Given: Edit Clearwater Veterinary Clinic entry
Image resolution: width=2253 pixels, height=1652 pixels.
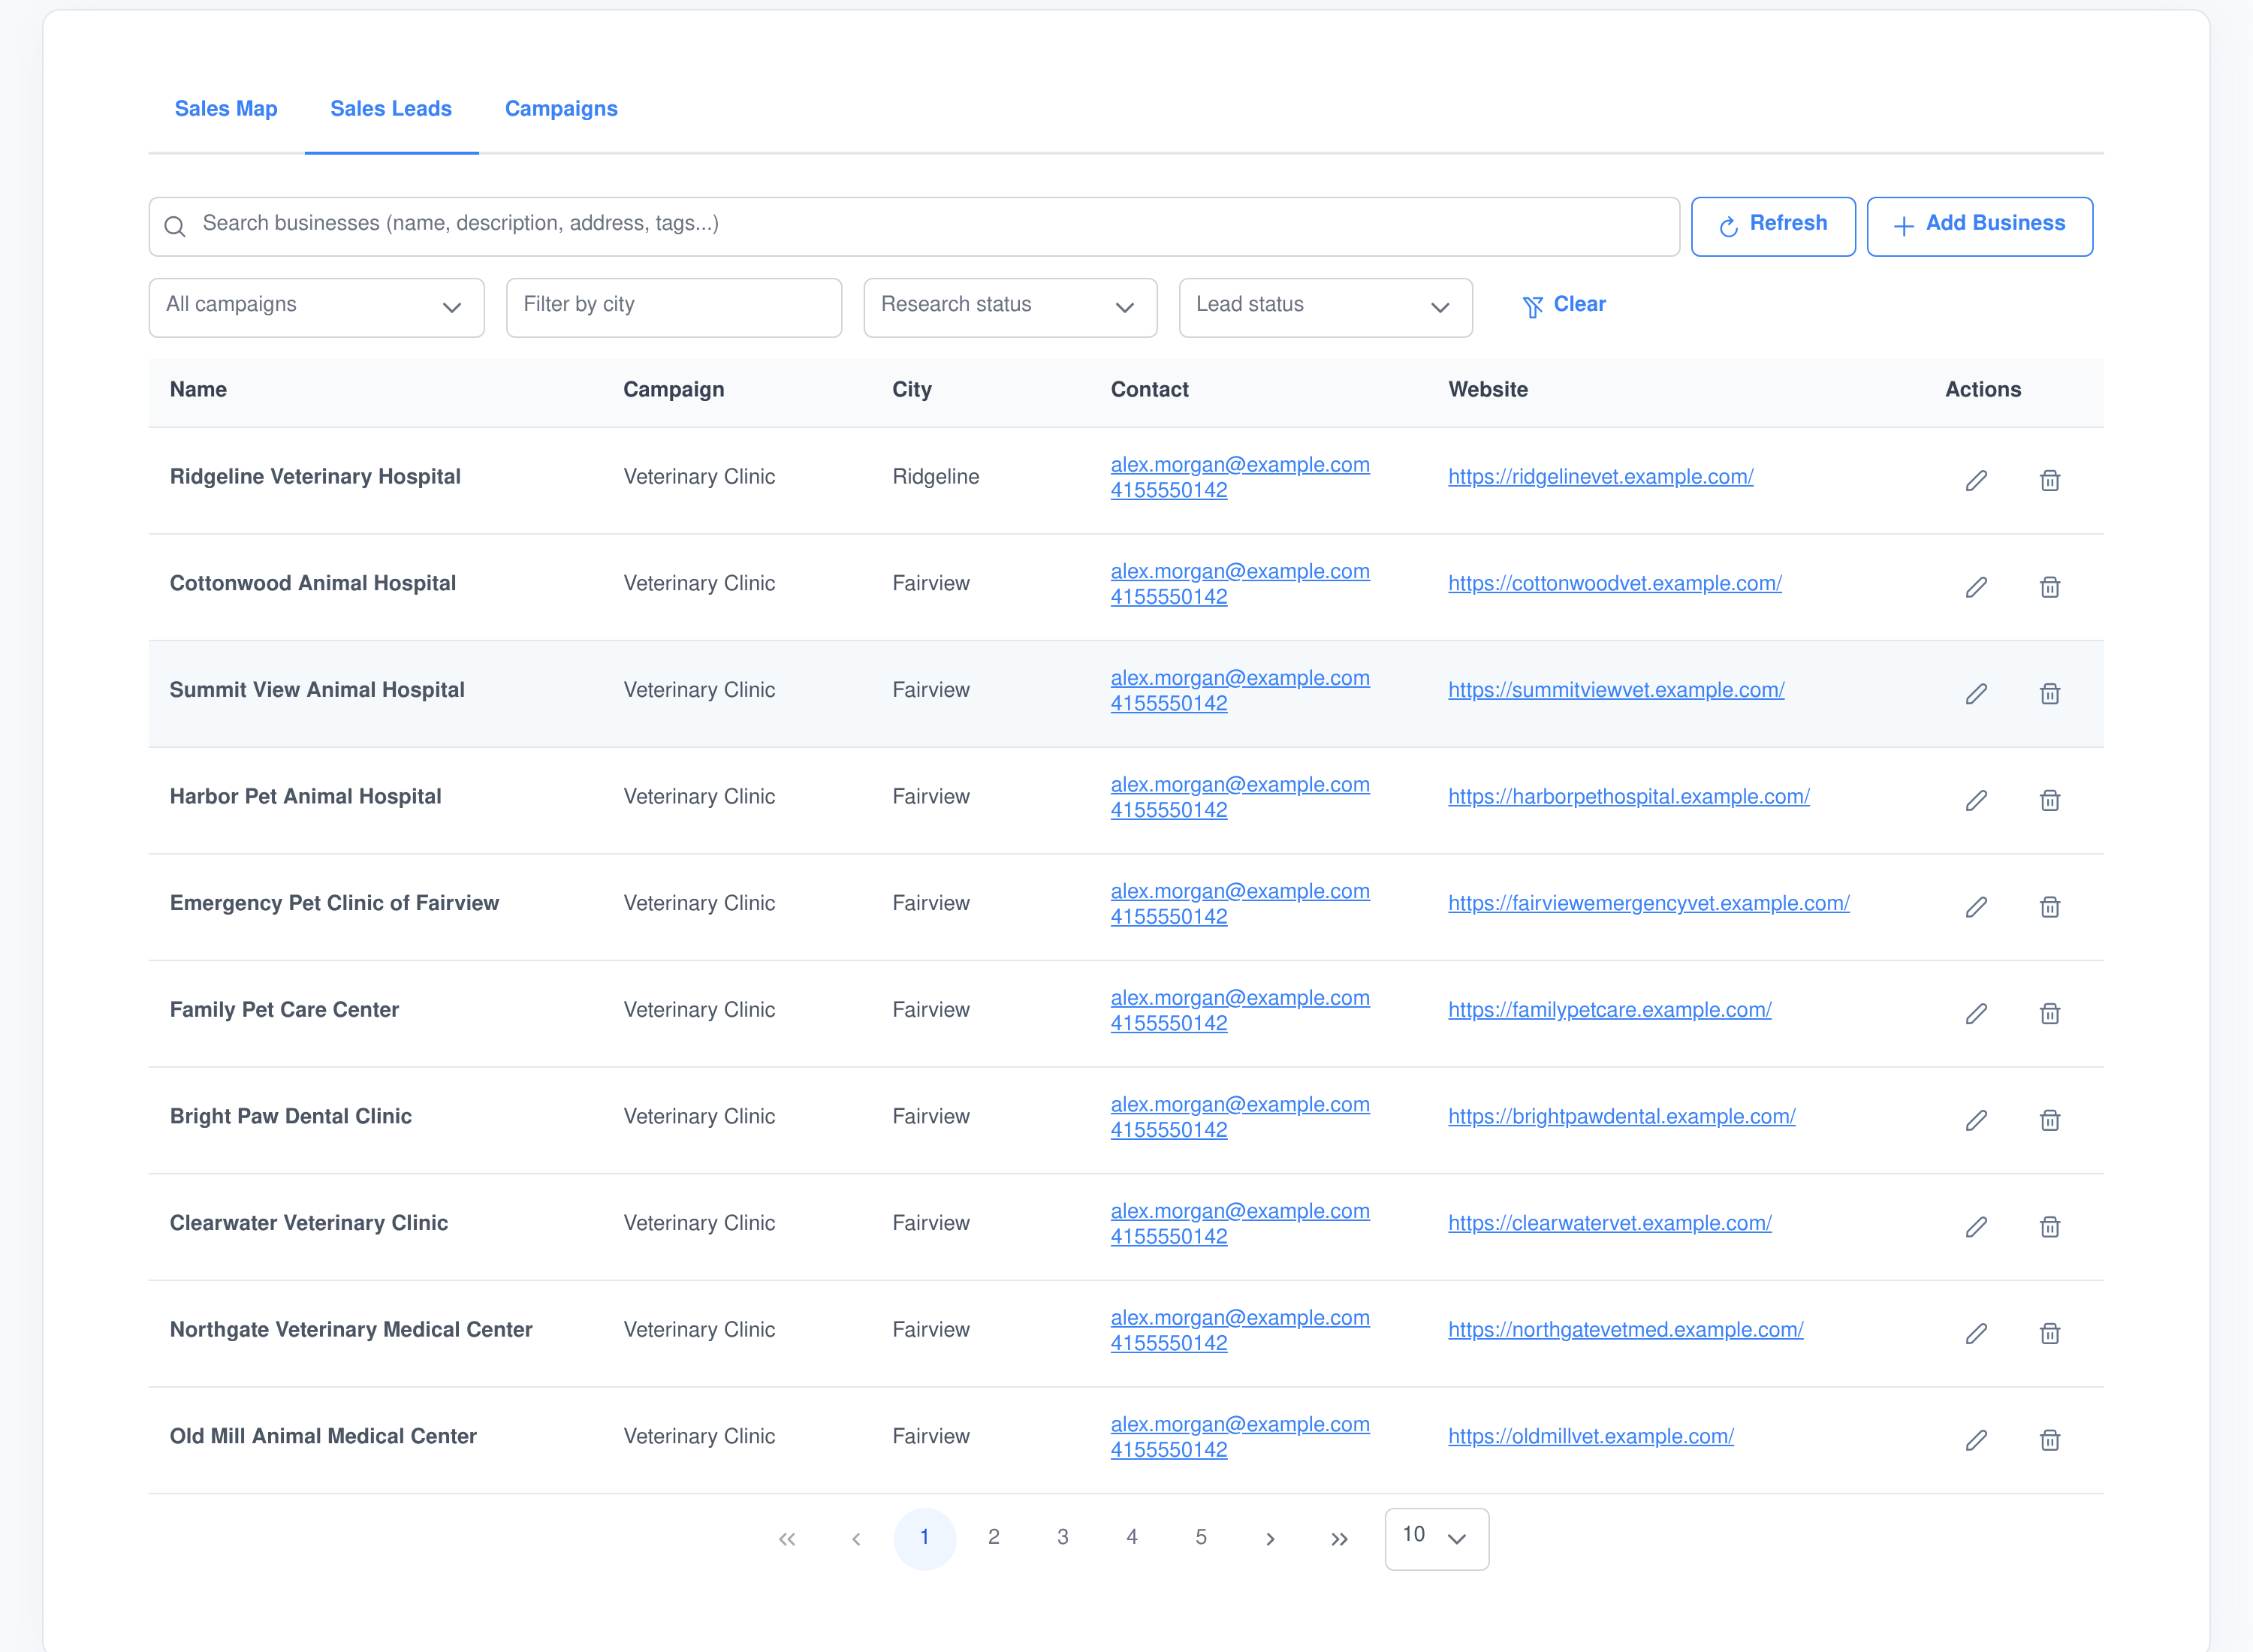Looking at the screenshot, I should [x=1976, y=1227].
